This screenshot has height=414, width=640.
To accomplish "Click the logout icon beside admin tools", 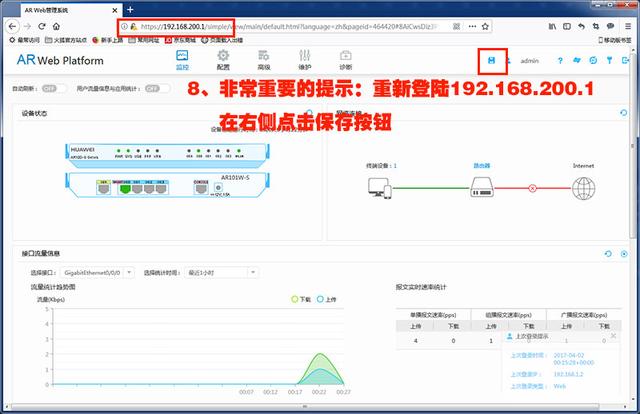I will click(625, 60).
